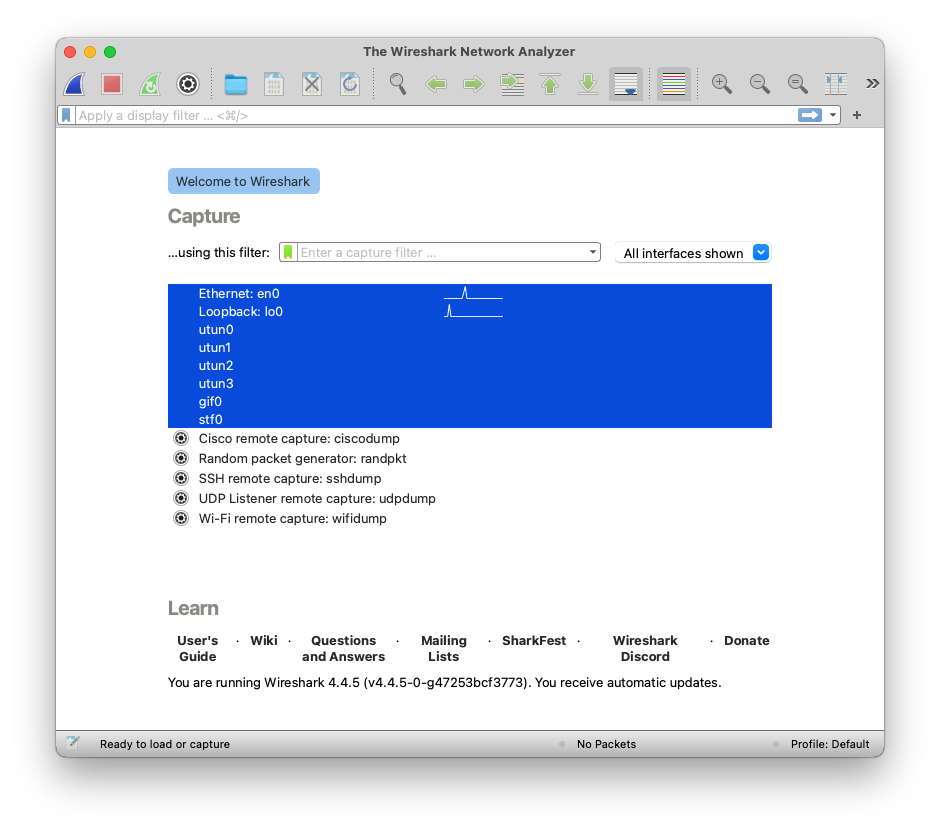The height and width of the screenshot is (831, 940).
Task: Select SSH remote capture: sshdump
Action: 290,478
